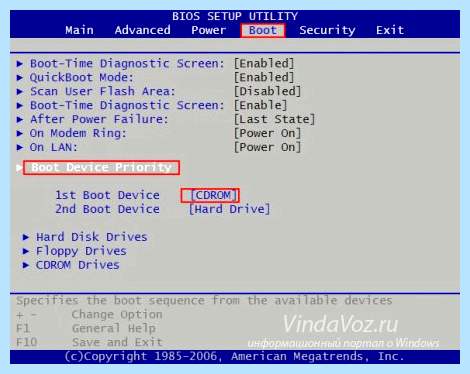This screenshot has height=374, width=470.
Task: Click the BIOS SETUP UTILITY title
Action: tap(235, 16)
